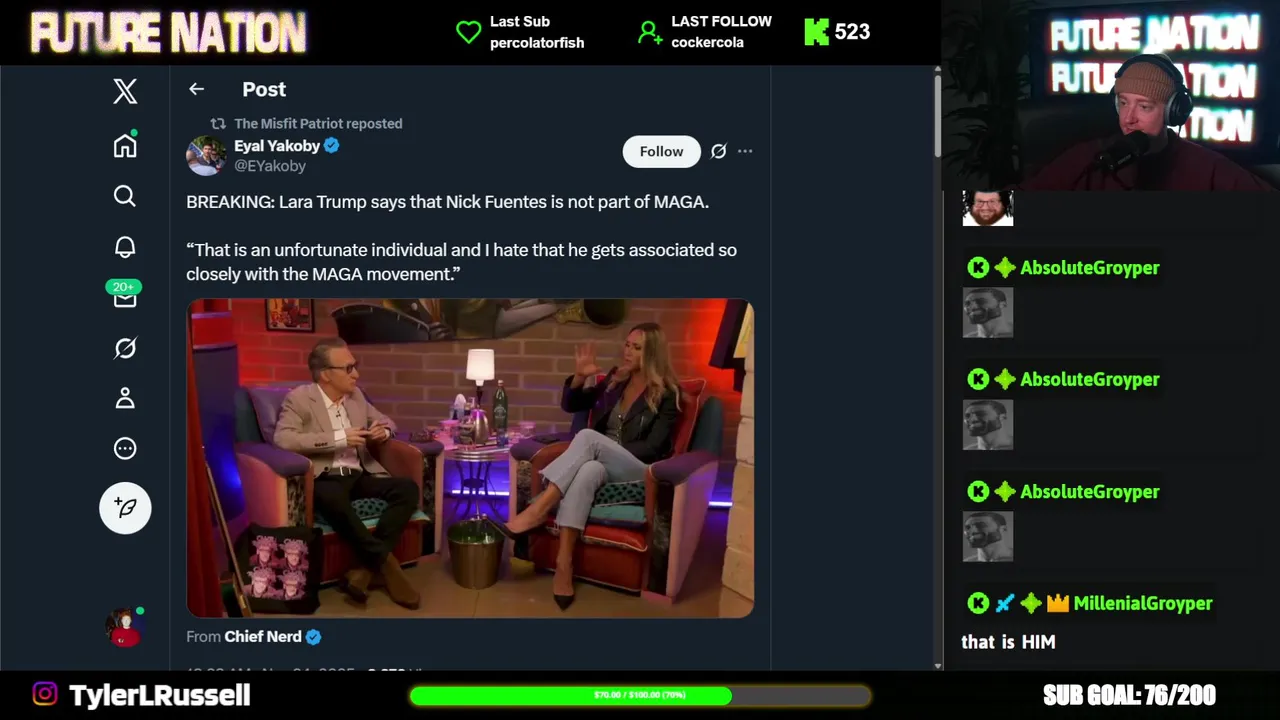Go back with the left arrow
The height and width of the screenshot is (720, 1280).
coord(196,89)
